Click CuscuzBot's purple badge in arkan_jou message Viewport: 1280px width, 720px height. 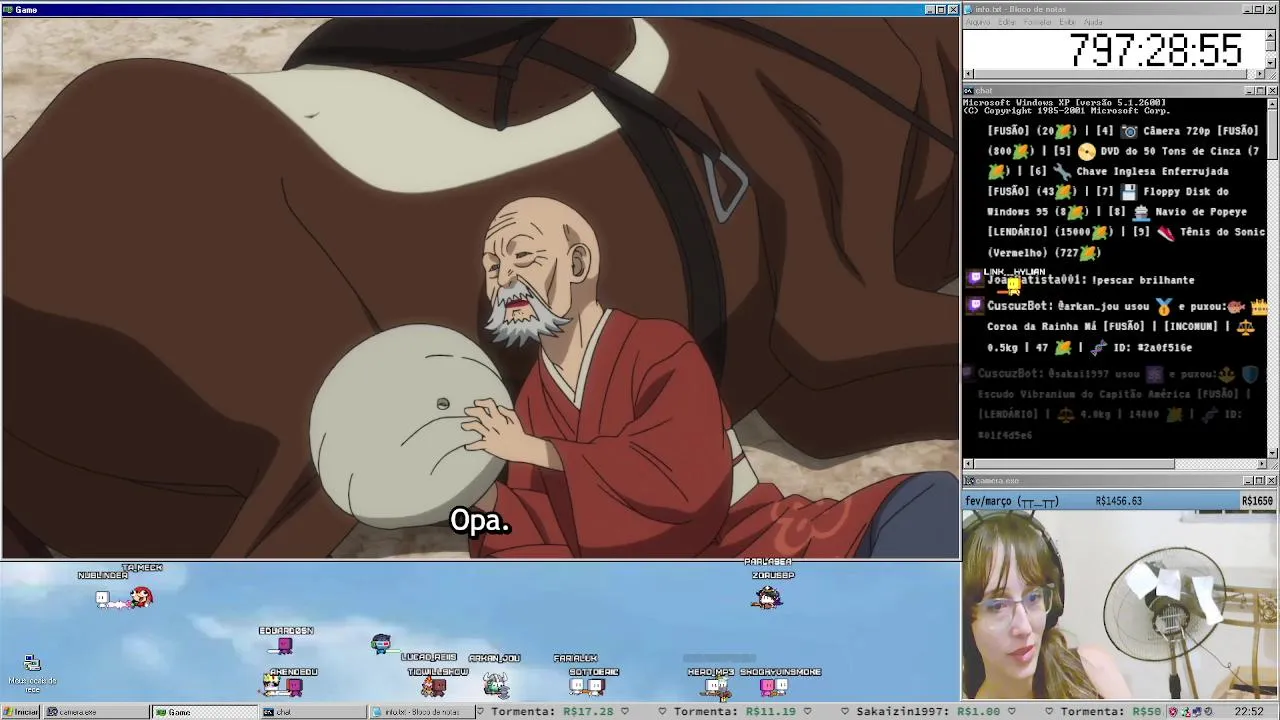(x=975, y=306)
